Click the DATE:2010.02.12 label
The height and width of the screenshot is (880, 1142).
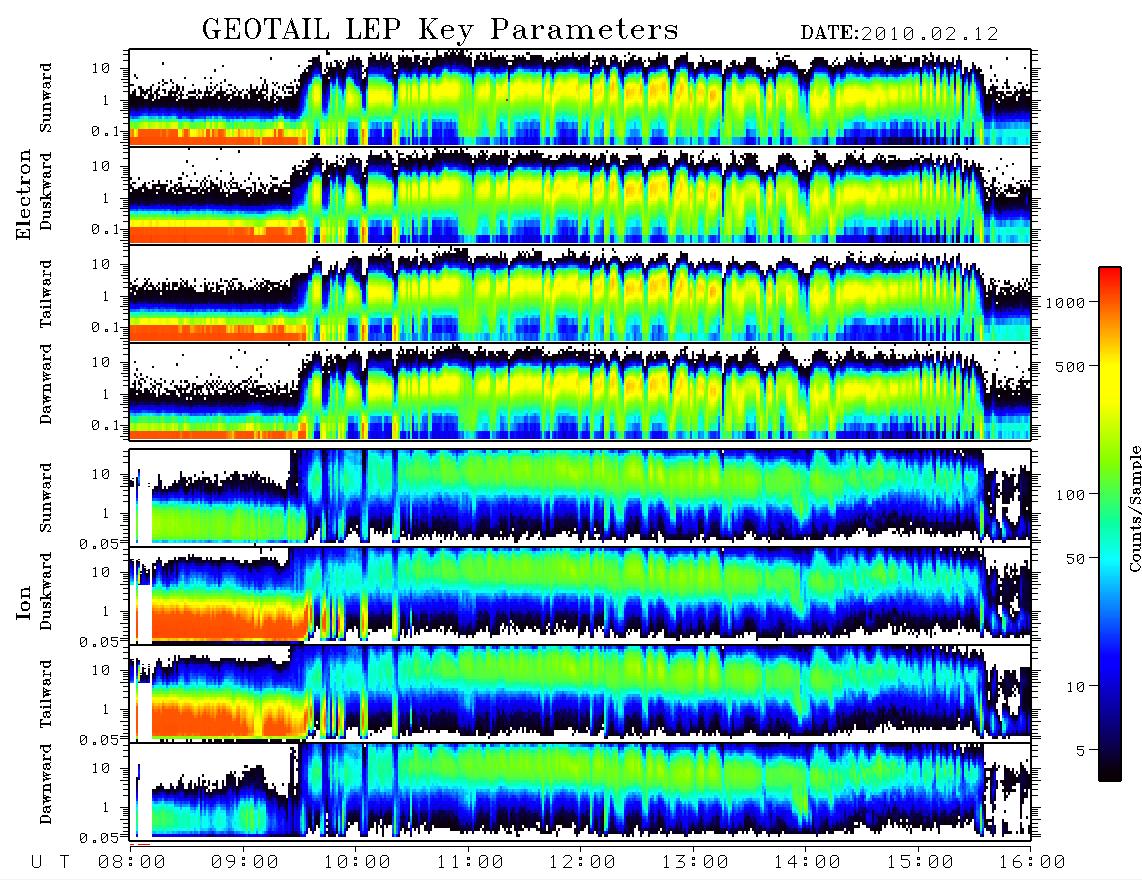[x=899, y=33]
